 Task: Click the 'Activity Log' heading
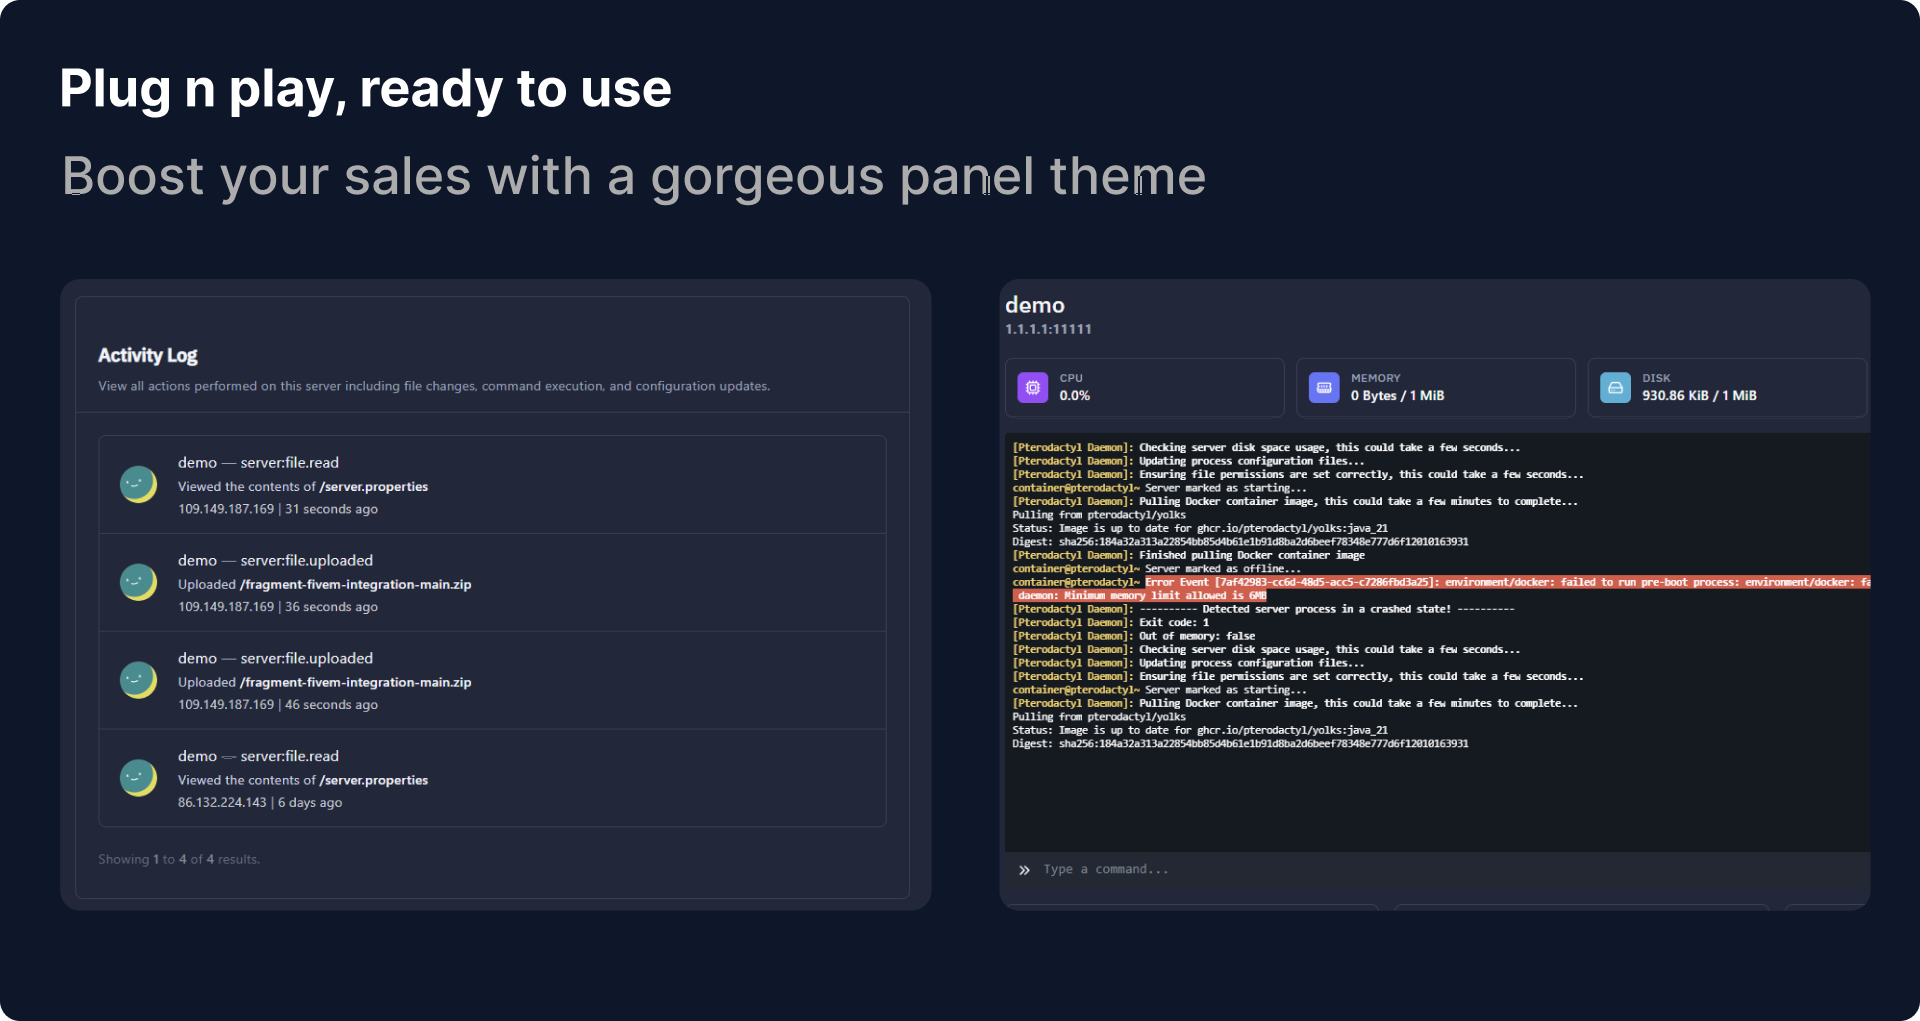(x=148, y=356)
